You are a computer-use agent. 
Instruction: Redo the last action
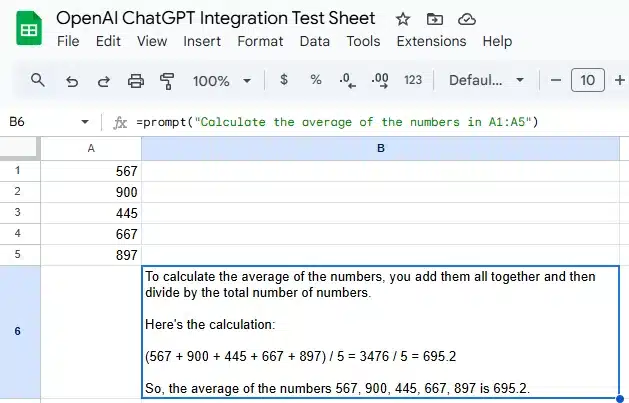104,81
